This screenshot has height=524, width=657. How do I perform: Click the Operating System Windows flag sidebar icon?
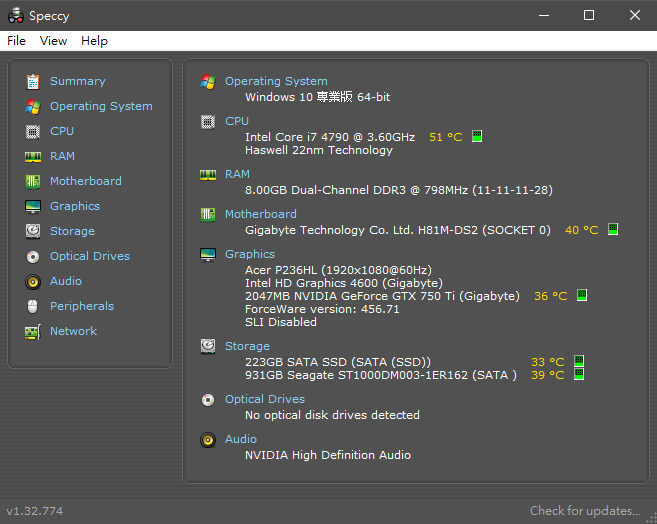tap(33, 106)
